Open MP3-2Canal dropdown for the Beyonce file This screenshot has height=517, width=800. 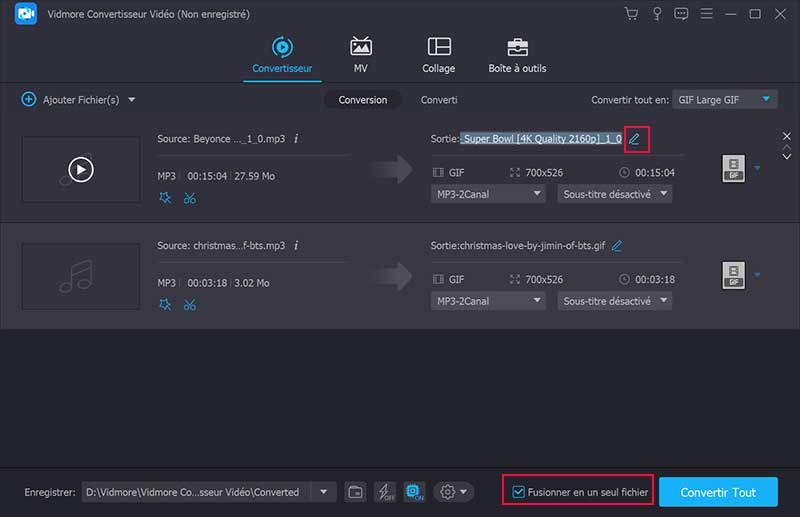coord(488,194)
